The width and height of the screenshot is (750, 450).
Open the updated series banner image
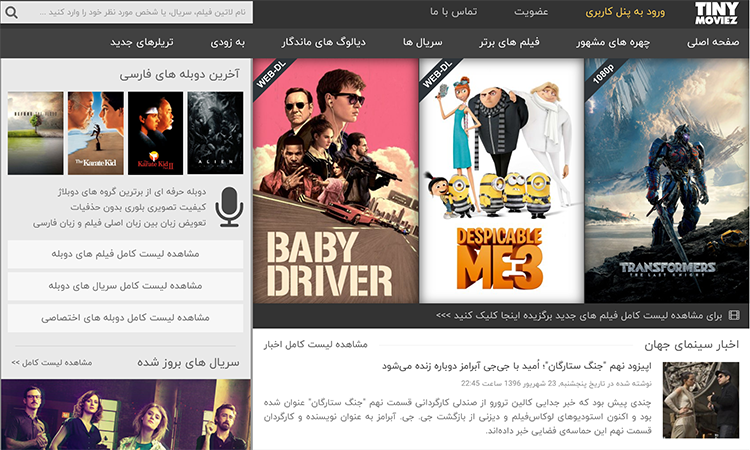[x=126, y=415]
